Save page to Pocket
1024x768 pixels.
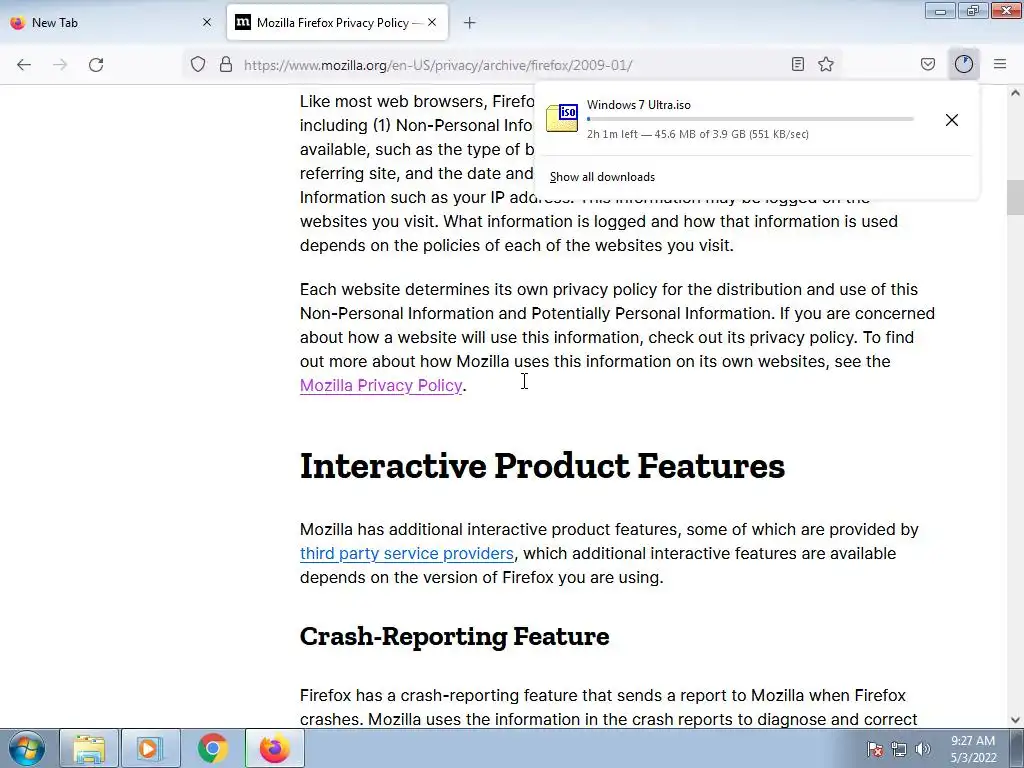927,64
